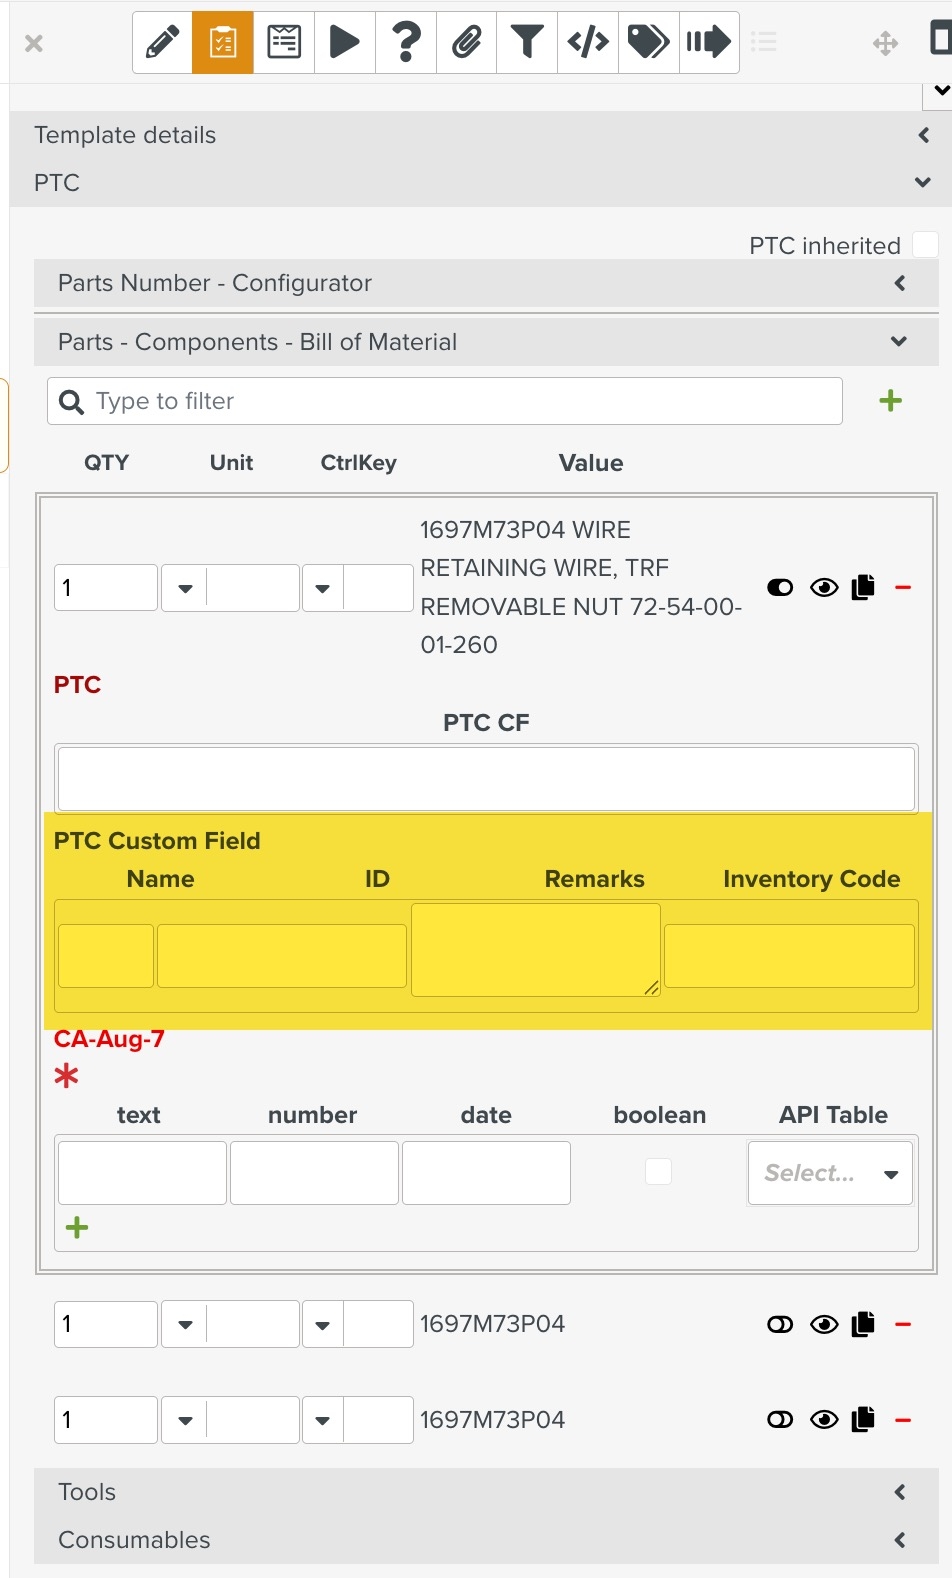Tick the boolean checkbox in CA-Aug-7
Screen dimensions: 952x1578
coord(658,1171)
